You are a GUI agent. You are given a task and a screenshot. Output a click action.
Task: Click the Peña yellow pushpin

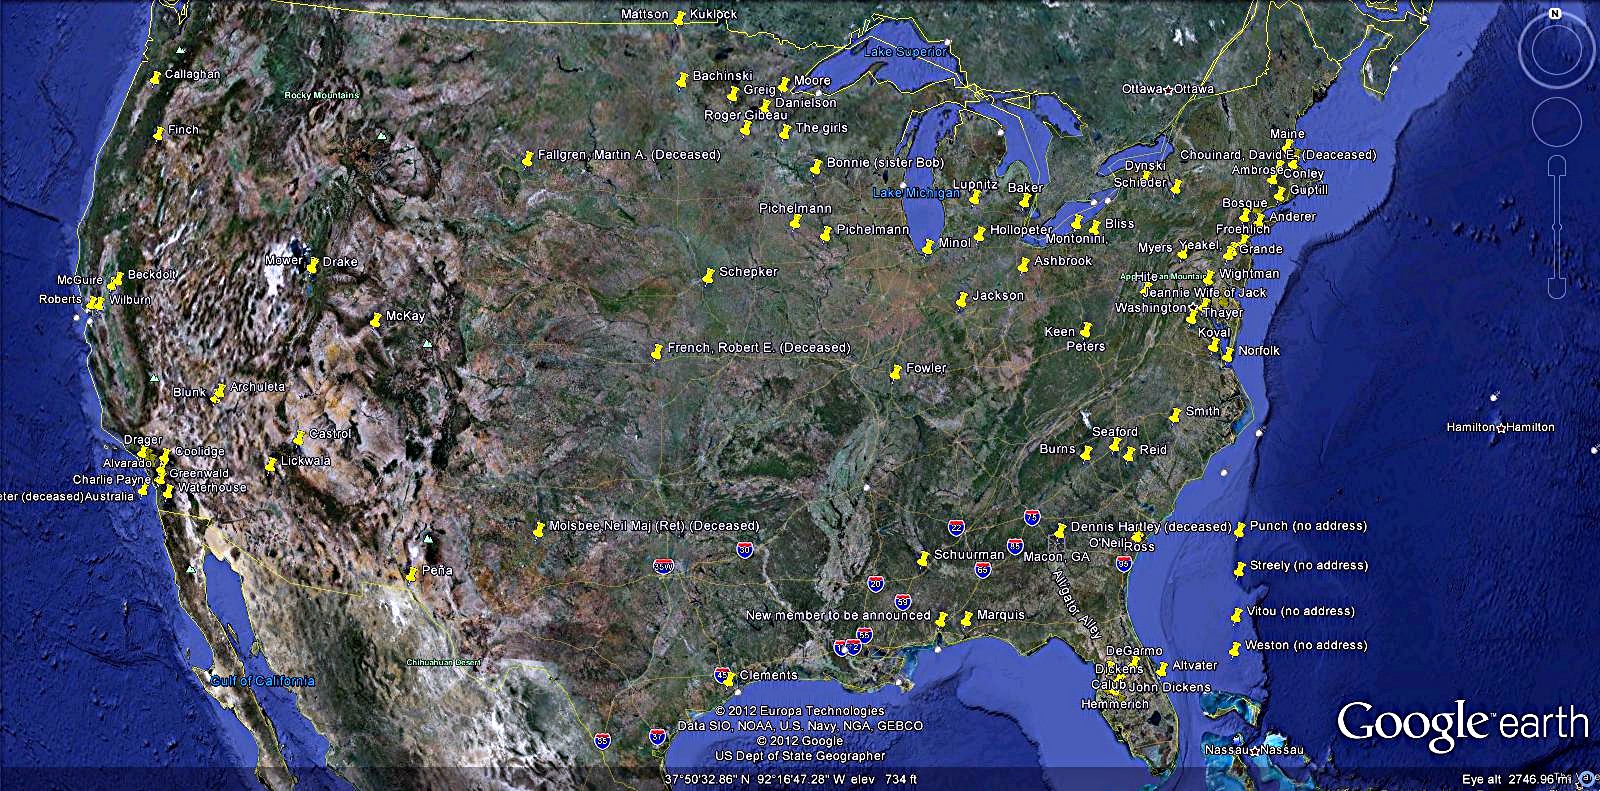(412, 574)
